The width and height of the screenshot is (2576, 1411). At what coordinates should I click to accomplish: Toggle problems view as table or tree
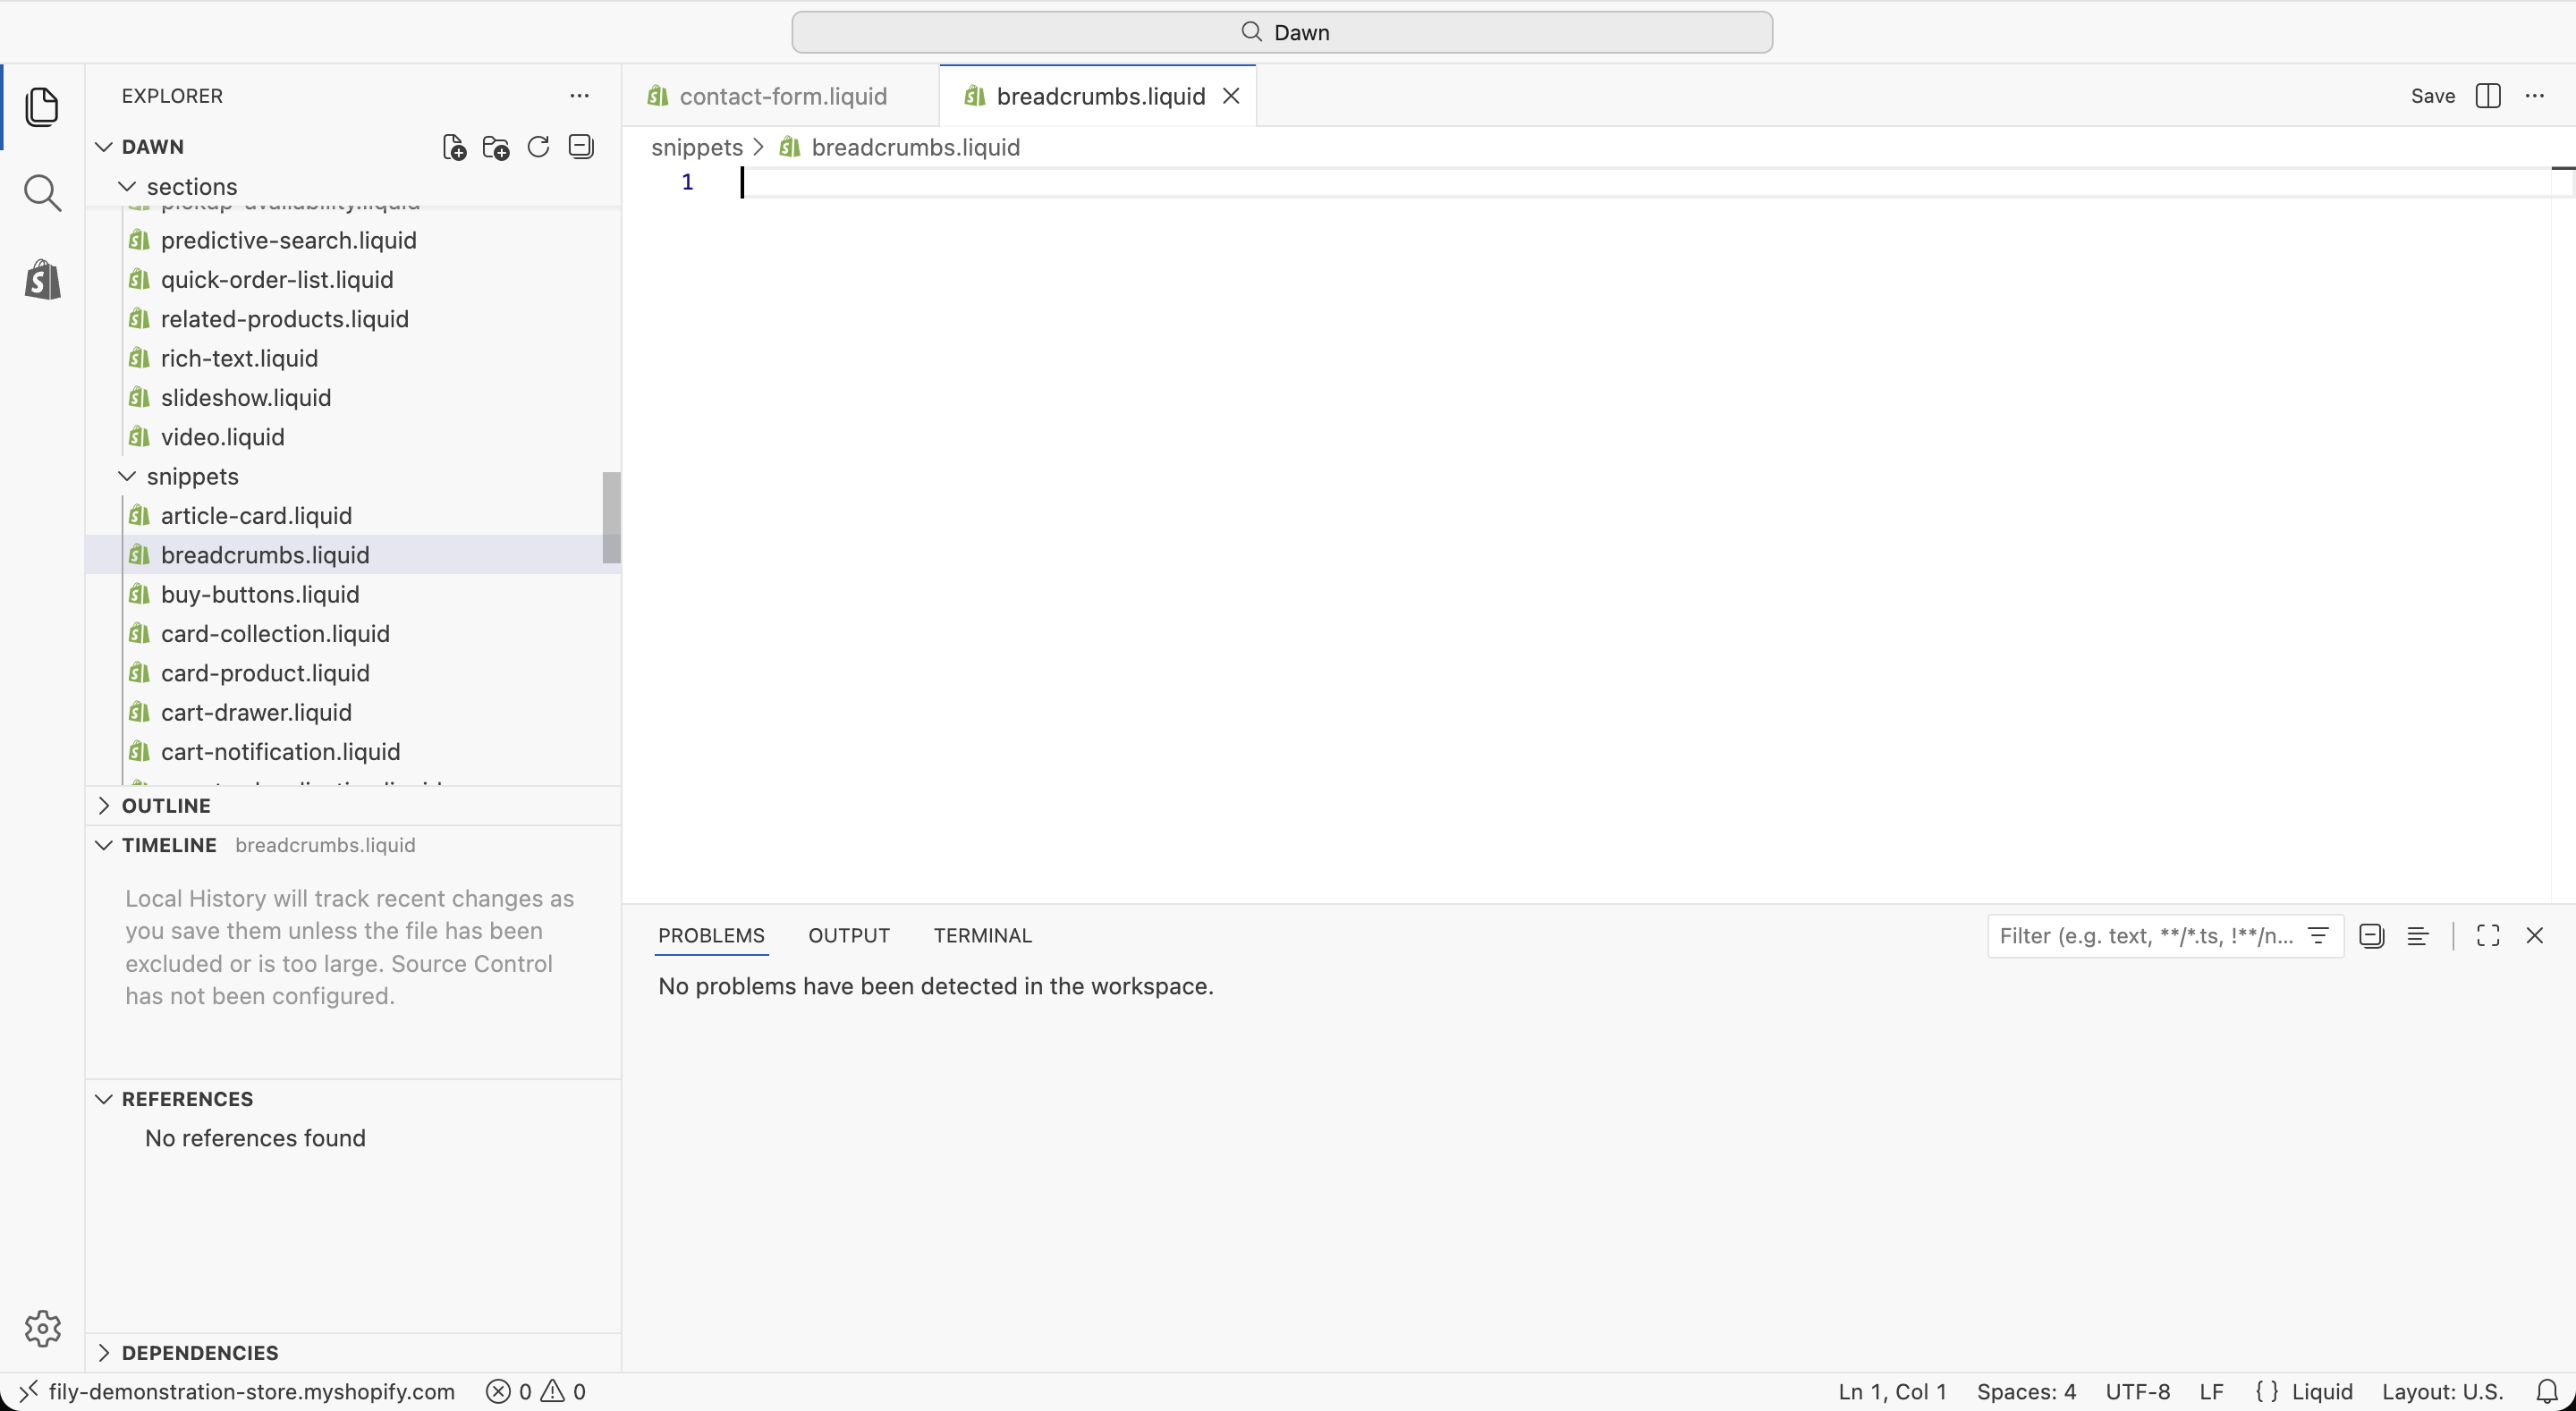(x=2418, y=936)
